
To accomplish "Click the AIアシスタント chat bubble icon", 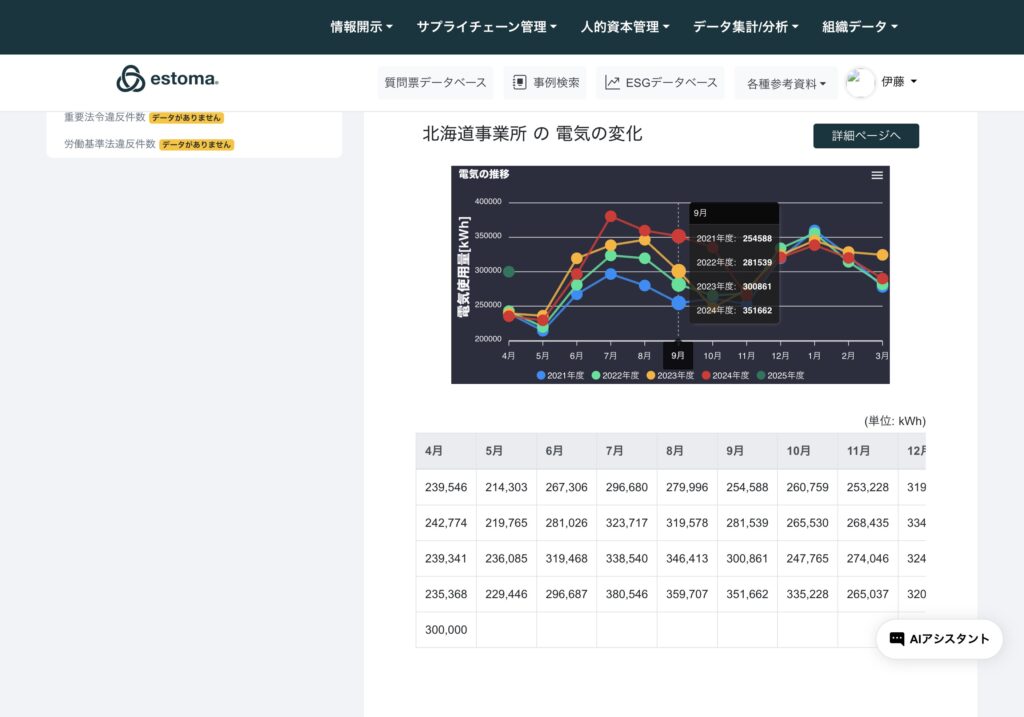I will click(x=897, y=639).
